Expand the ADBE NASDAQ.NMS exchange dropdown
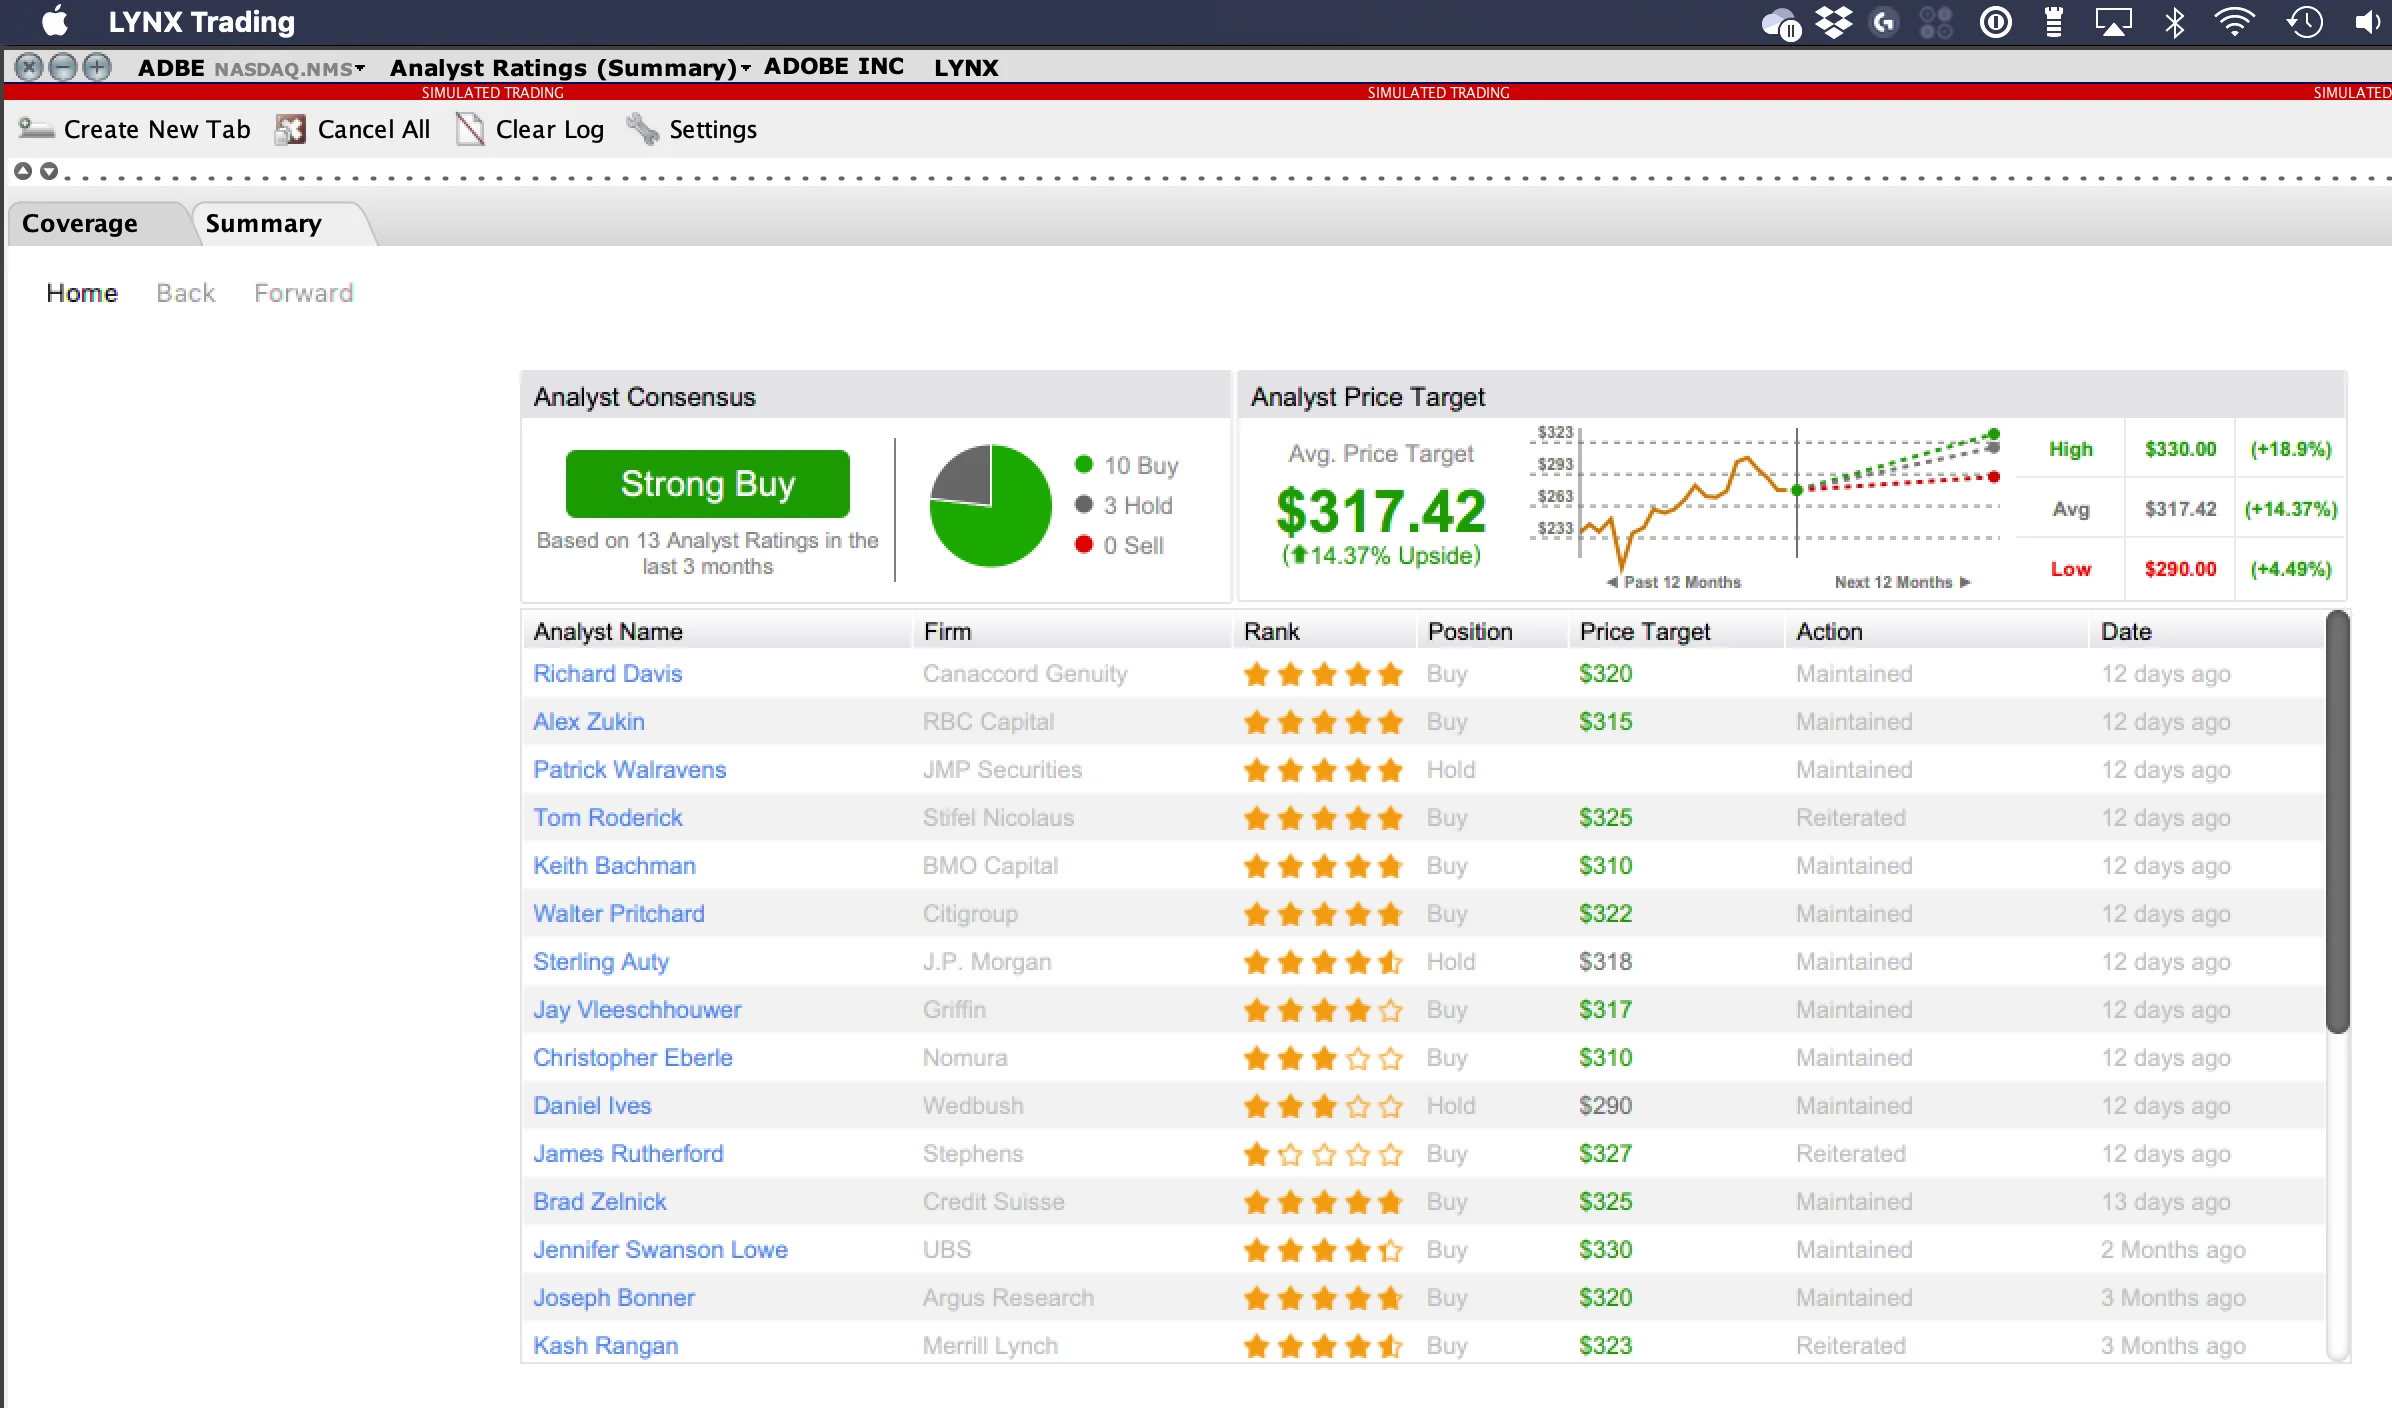The image size is (2392, 1408). pyautogui.click(x=360, y=68)
